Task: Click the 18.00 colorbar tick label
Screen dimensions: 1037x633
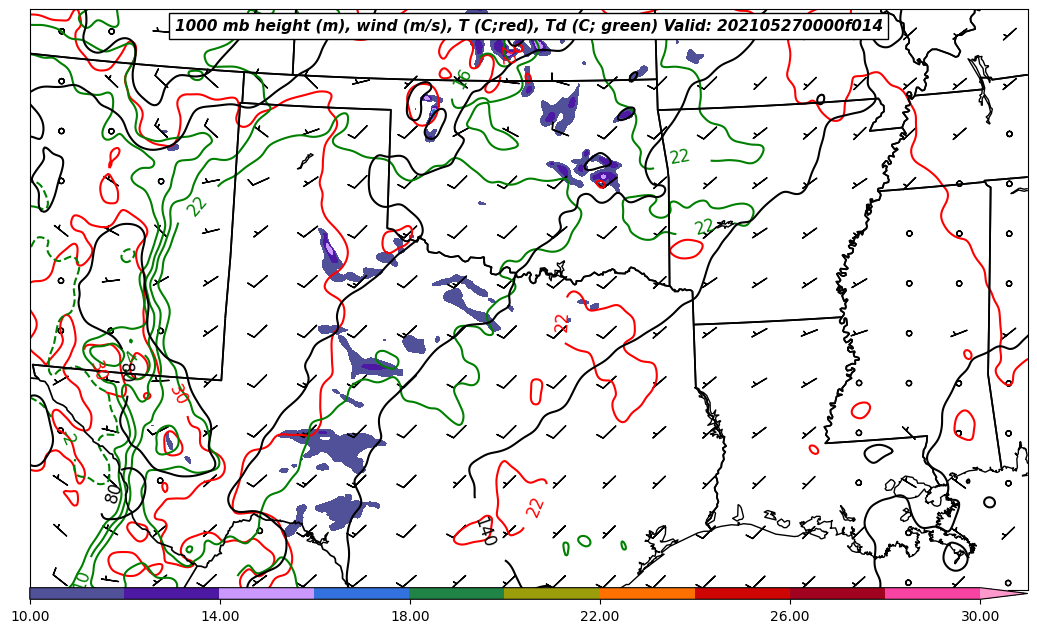Action: click(x=409, y=616)
